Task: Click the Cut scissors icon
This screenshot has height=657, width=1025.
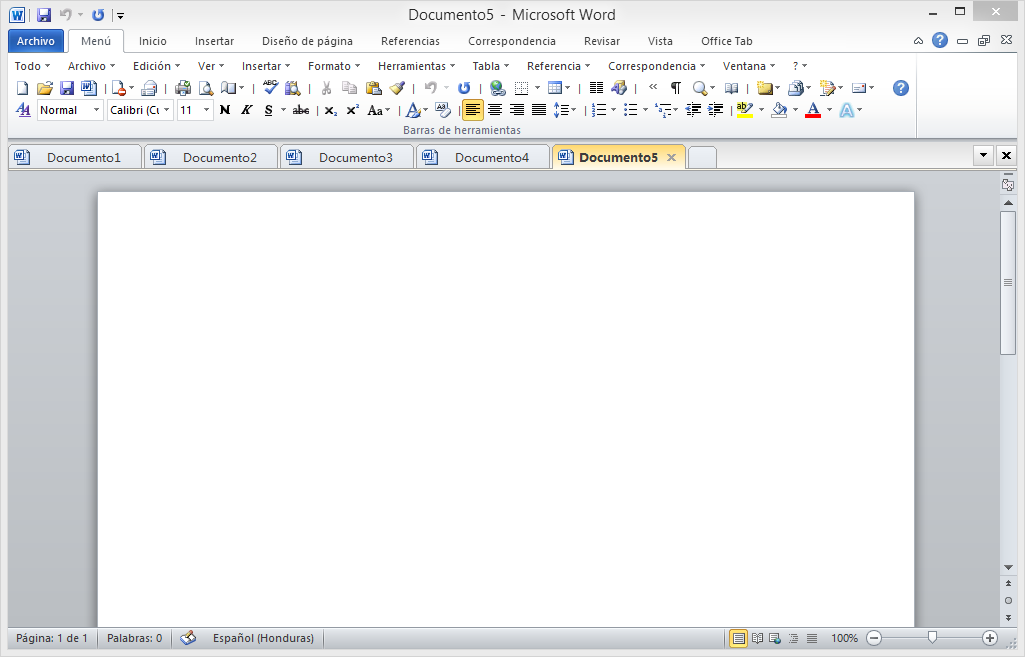Action: click(326, 88)
